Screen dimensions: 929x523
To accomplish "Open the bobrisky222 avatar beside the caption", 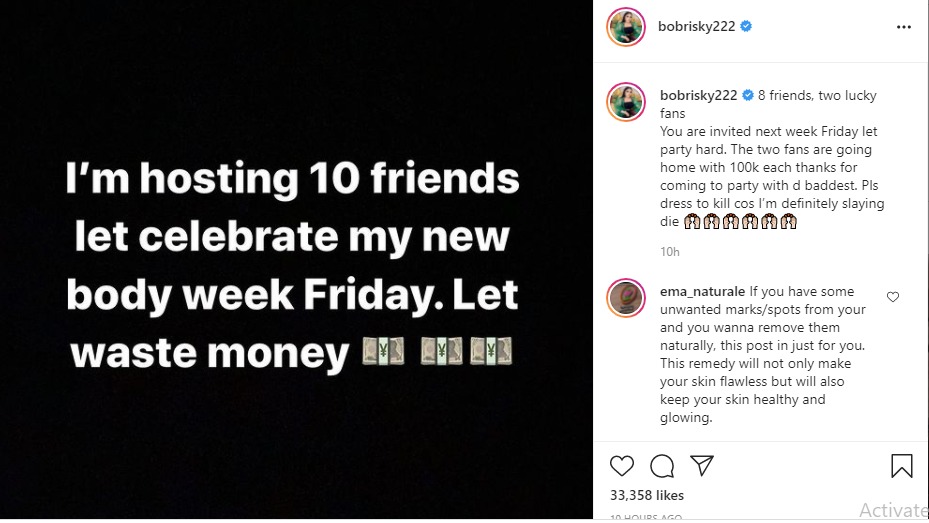I will tap(625, 103).
